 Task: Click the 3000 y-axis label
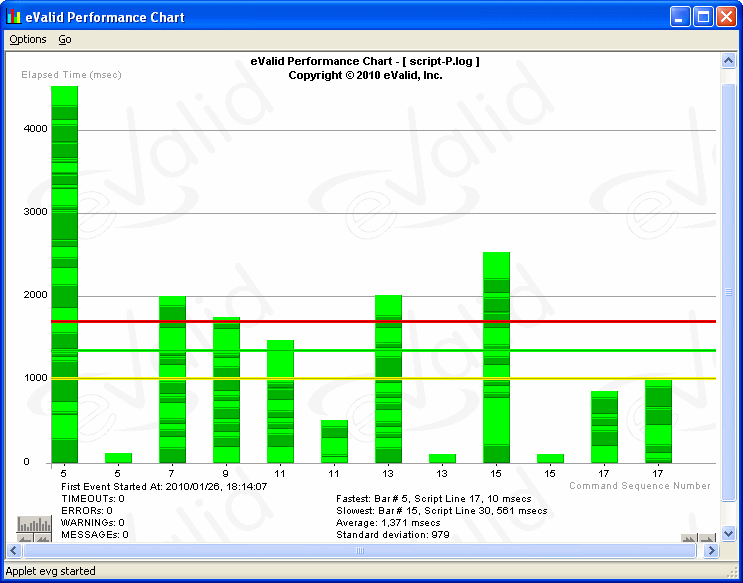tap(36, 211)
